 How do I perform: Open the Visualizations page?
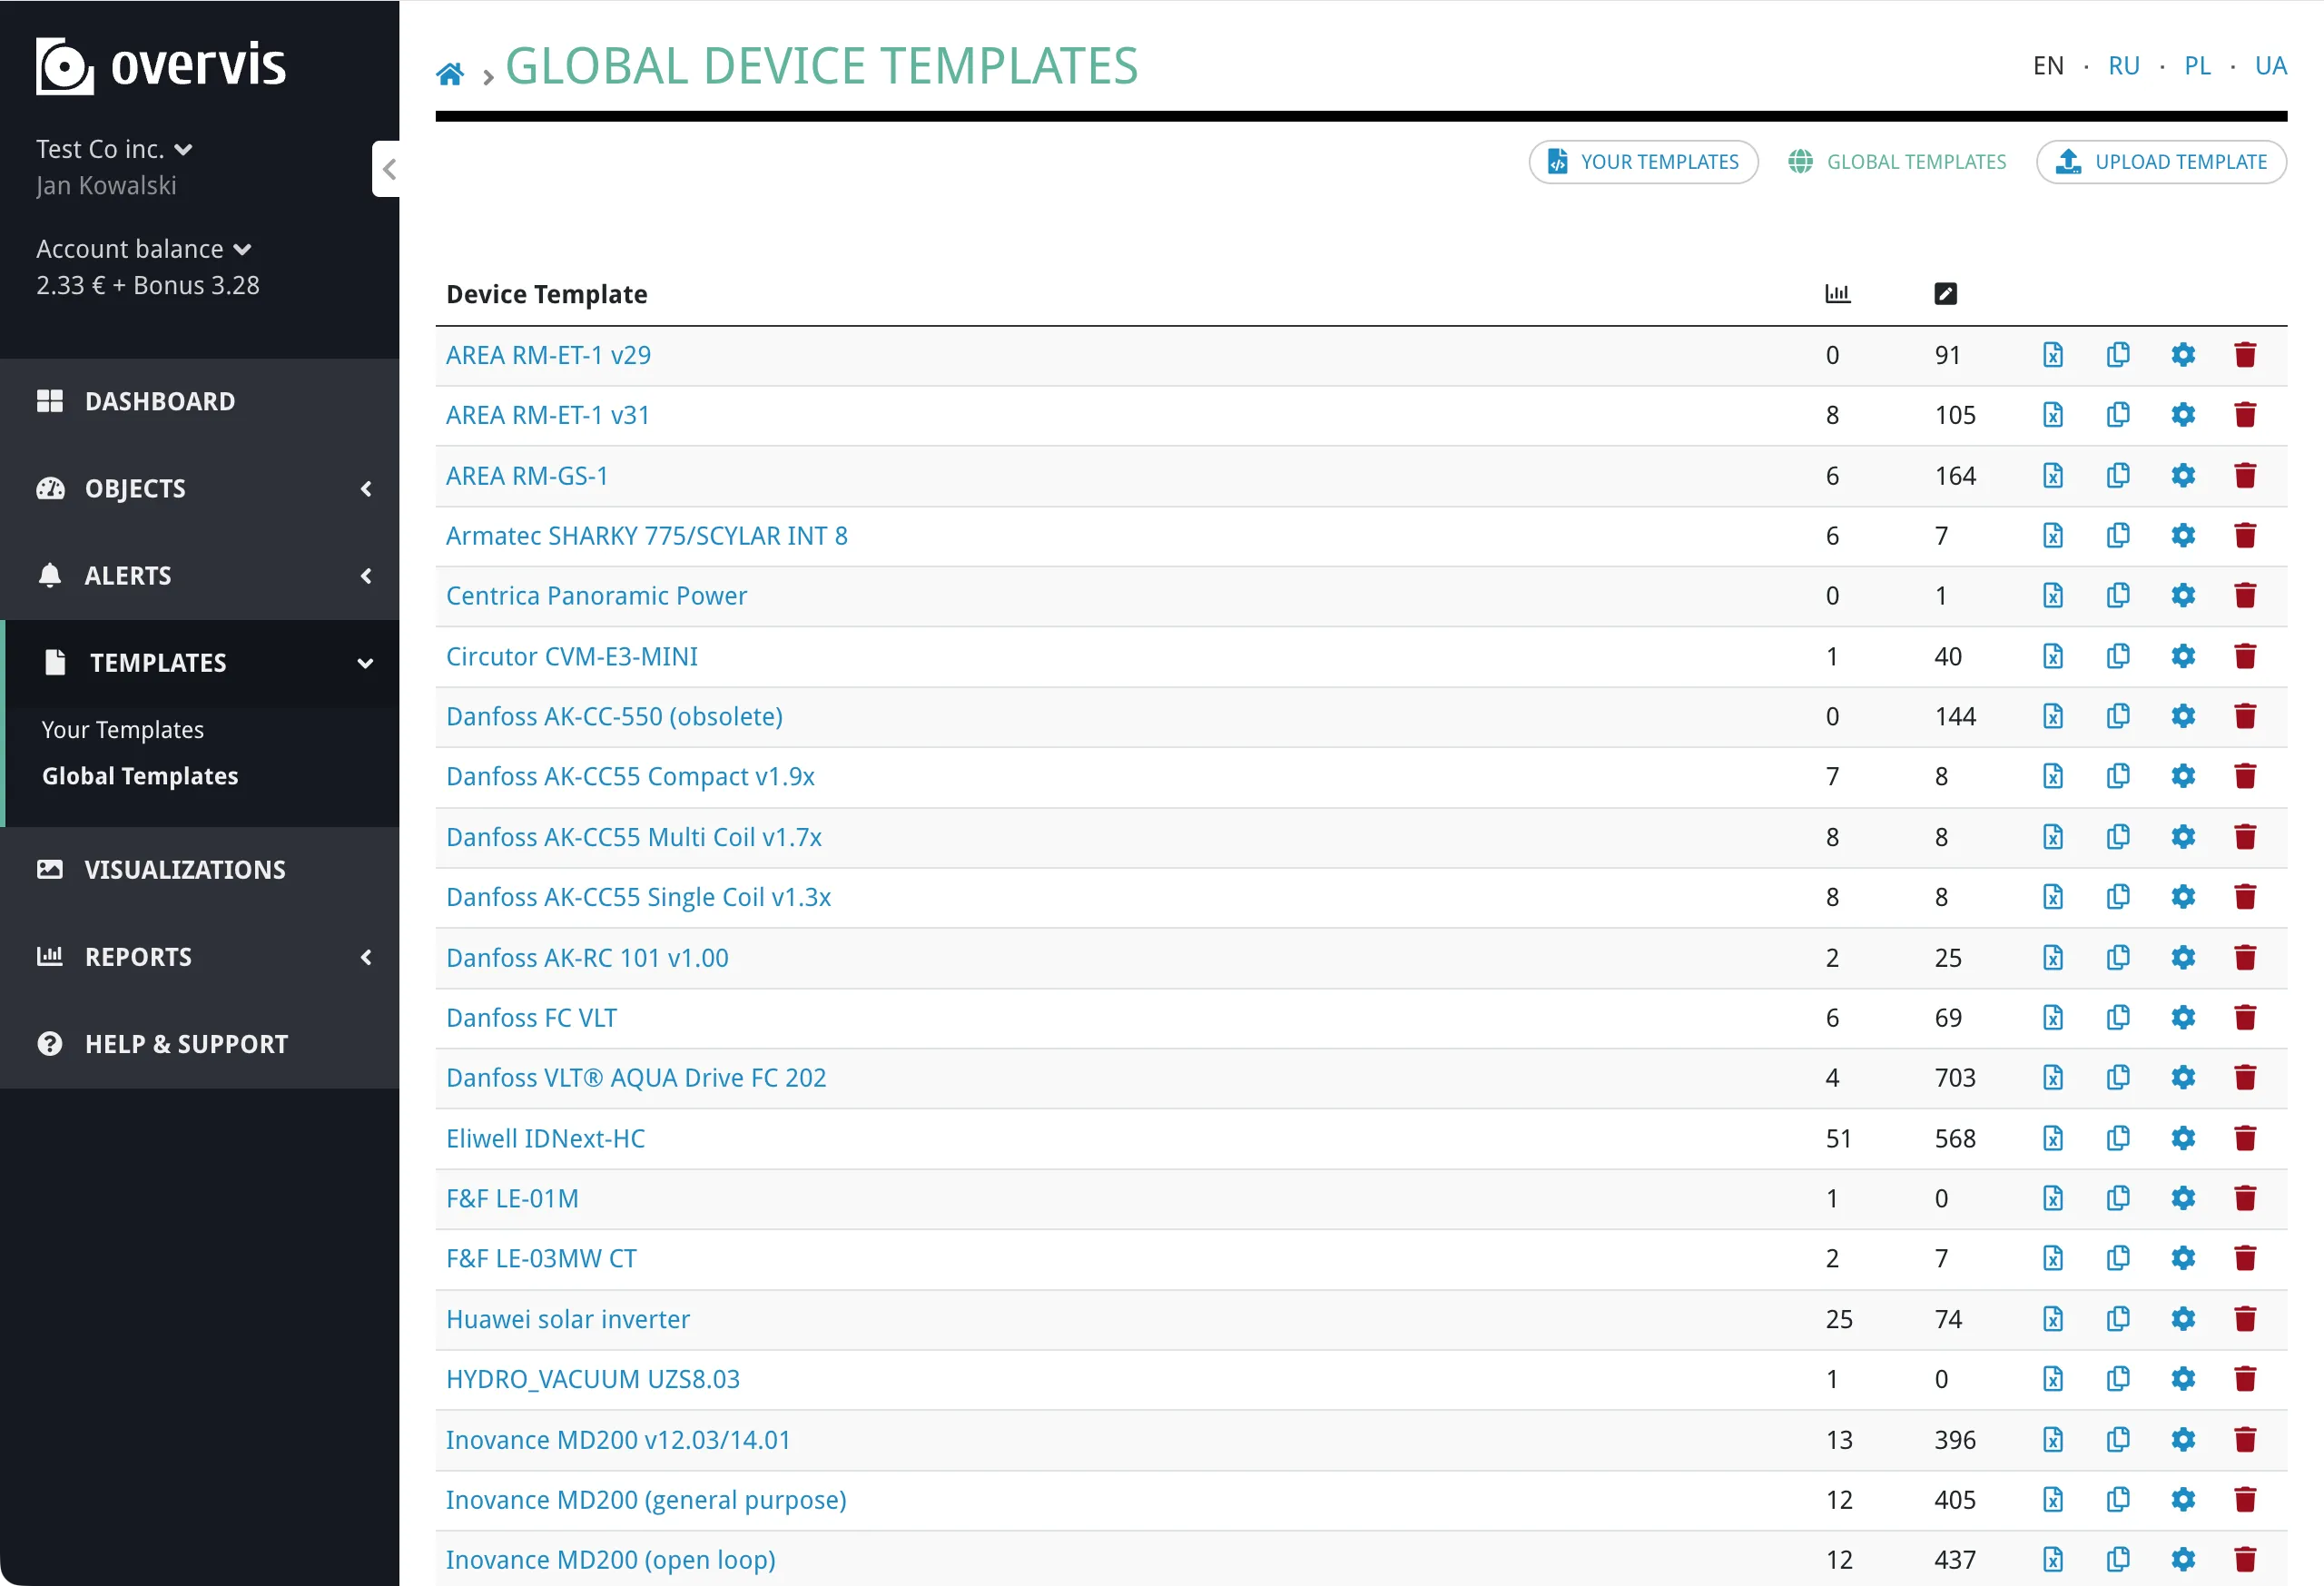(200, 870)
